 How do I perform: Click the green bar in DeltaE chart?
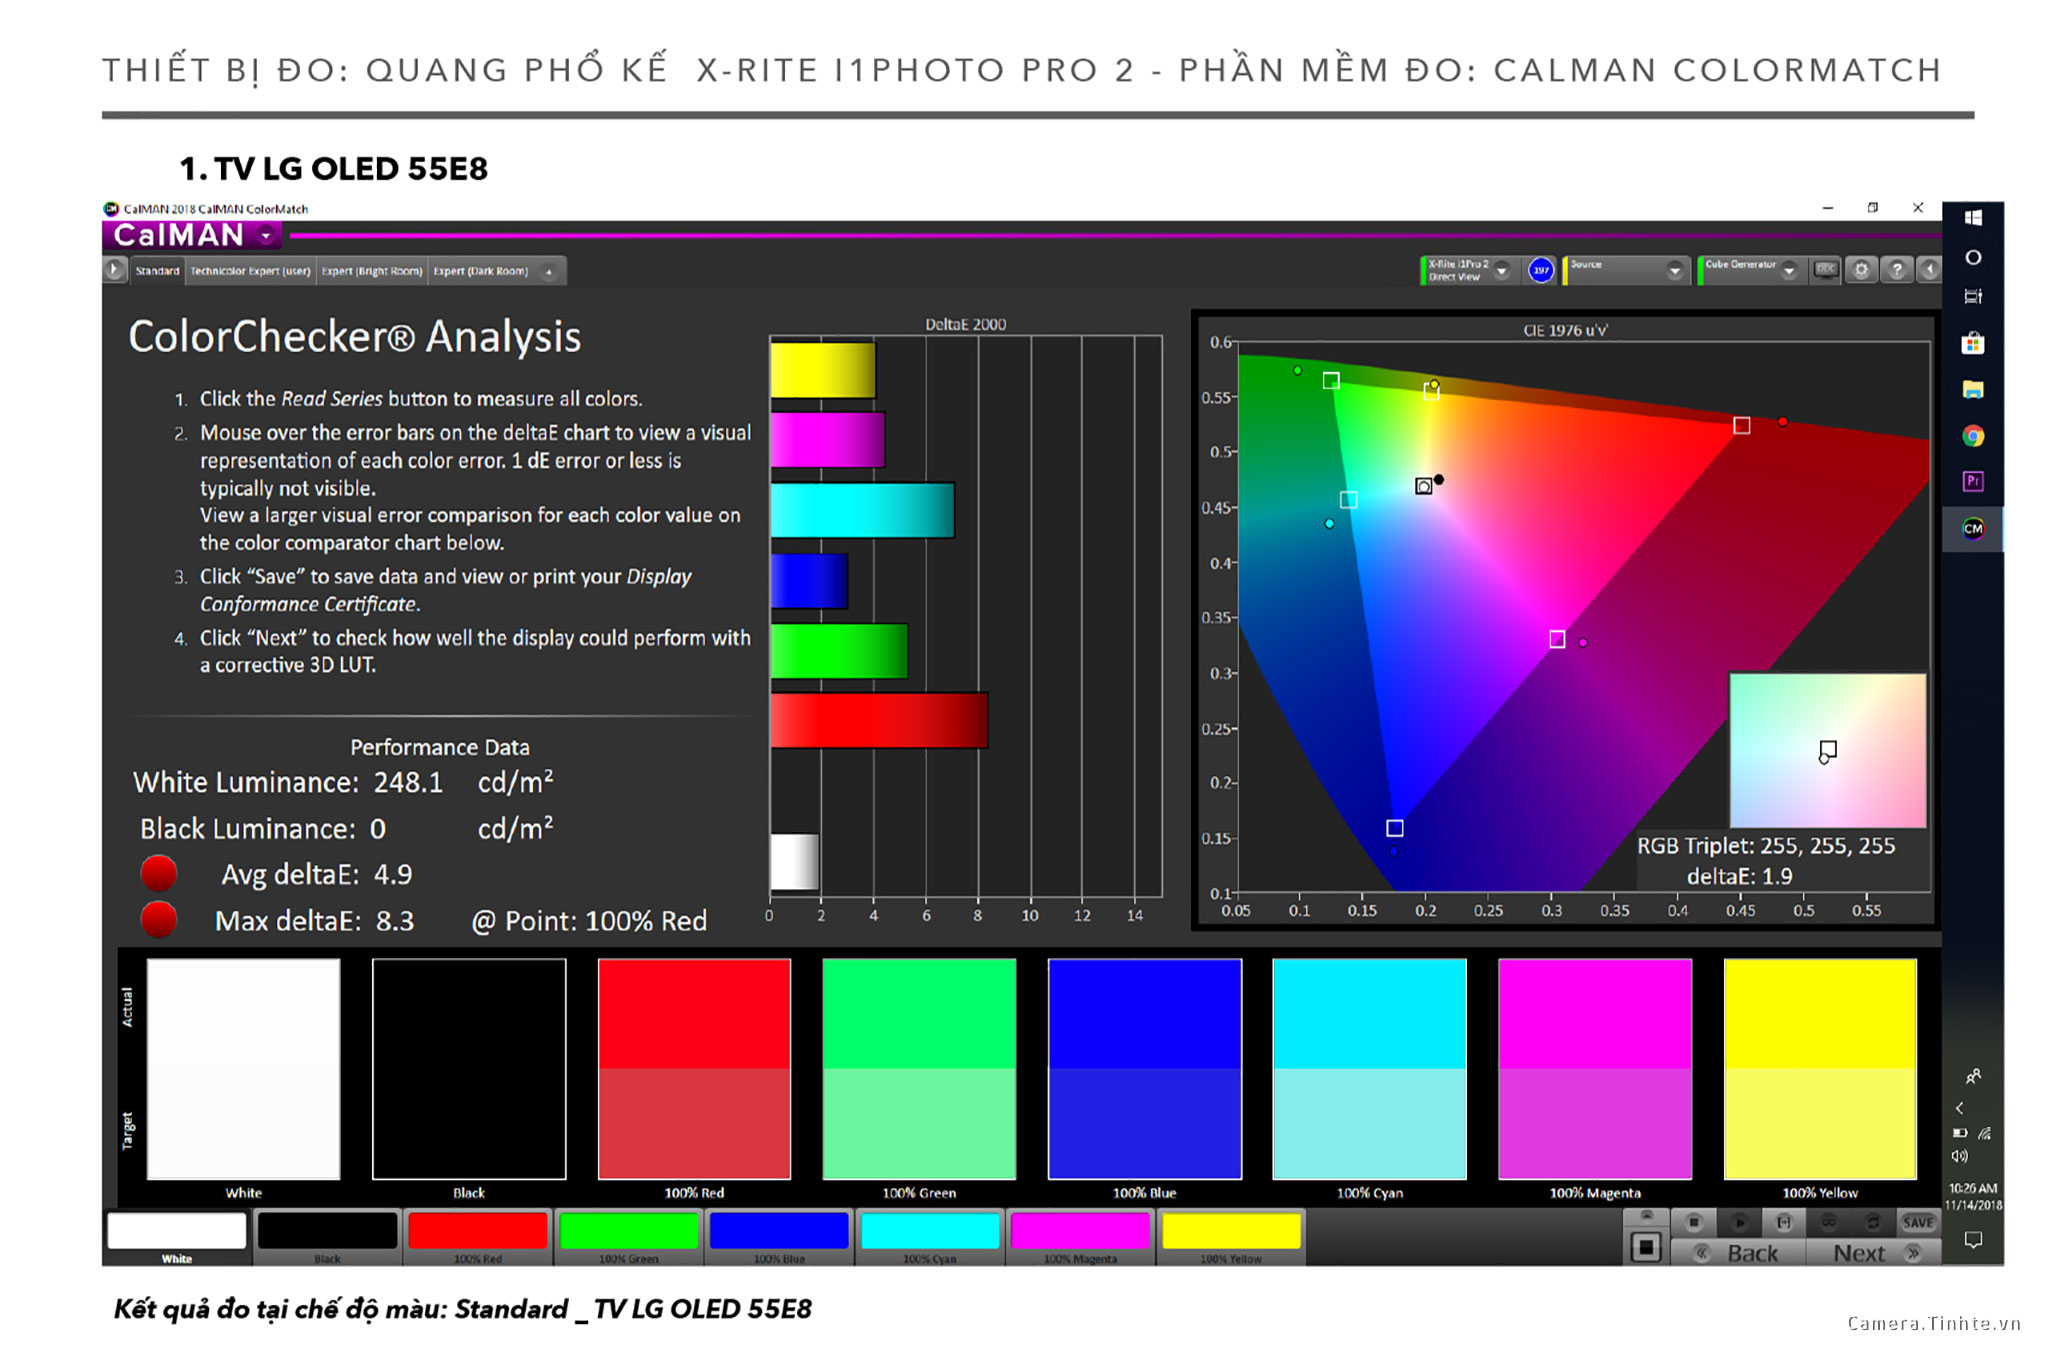[x=839, y=651]
